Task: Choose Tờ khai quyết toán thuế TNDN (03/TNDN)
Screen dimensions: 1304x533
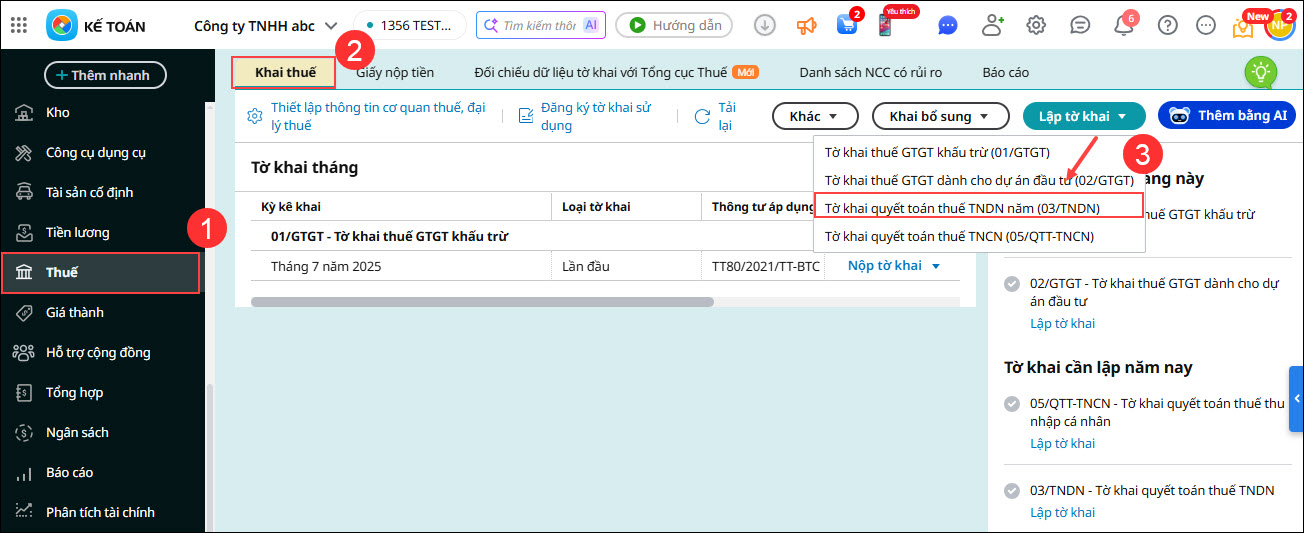Action: 978,208
